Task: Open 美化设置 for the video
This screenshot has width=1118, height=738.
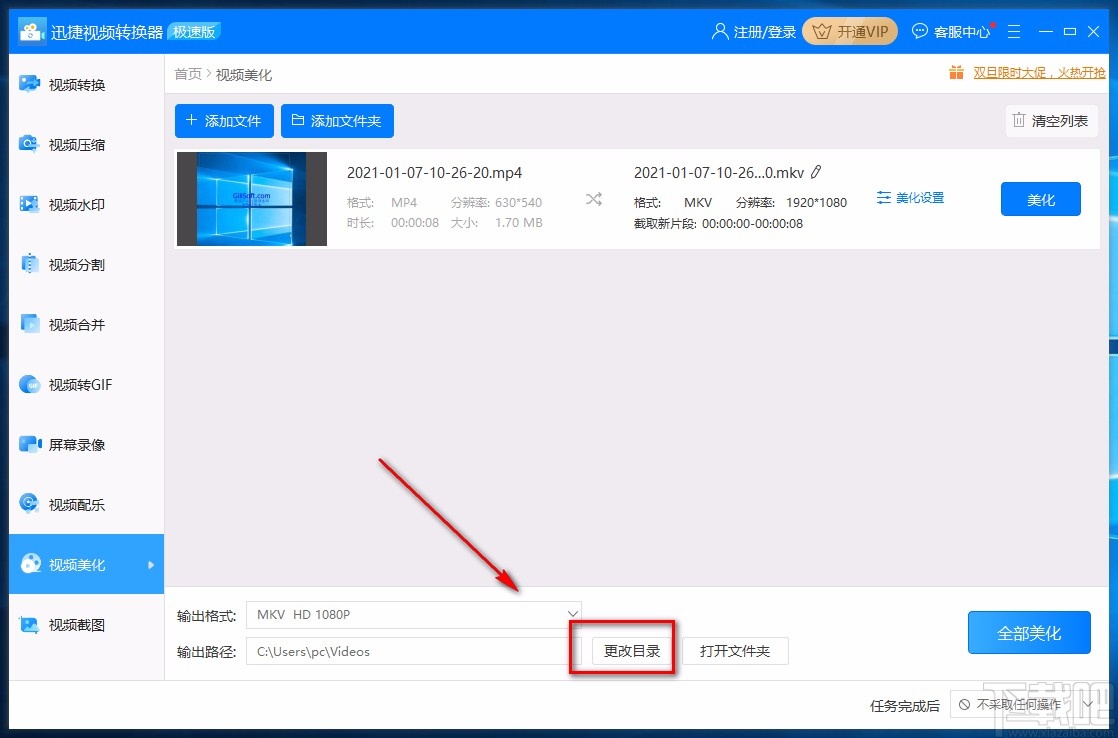Action: [x=909, y=197]
